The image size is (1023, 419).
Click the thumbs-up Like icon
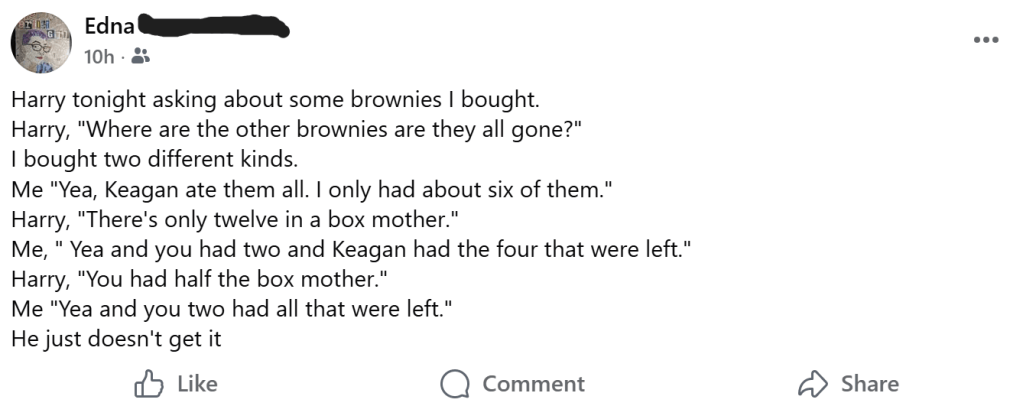[148, 385]
